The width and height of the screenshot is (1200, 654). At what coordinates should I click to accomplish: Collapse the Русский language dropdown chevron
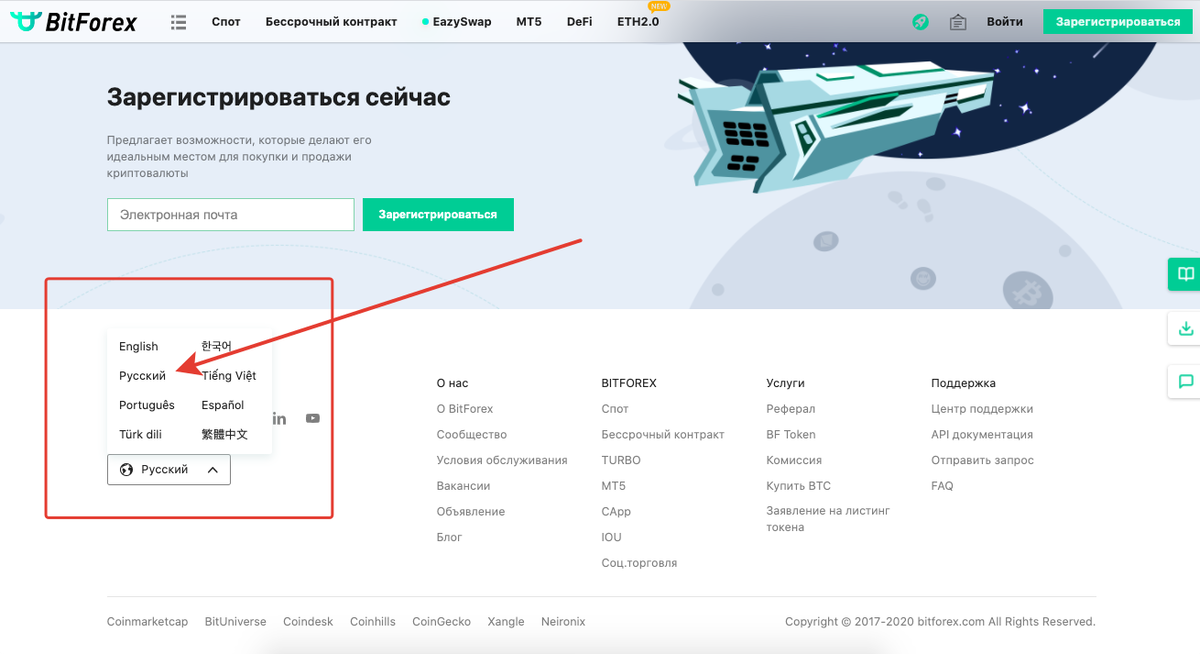(x=212, y=469)
